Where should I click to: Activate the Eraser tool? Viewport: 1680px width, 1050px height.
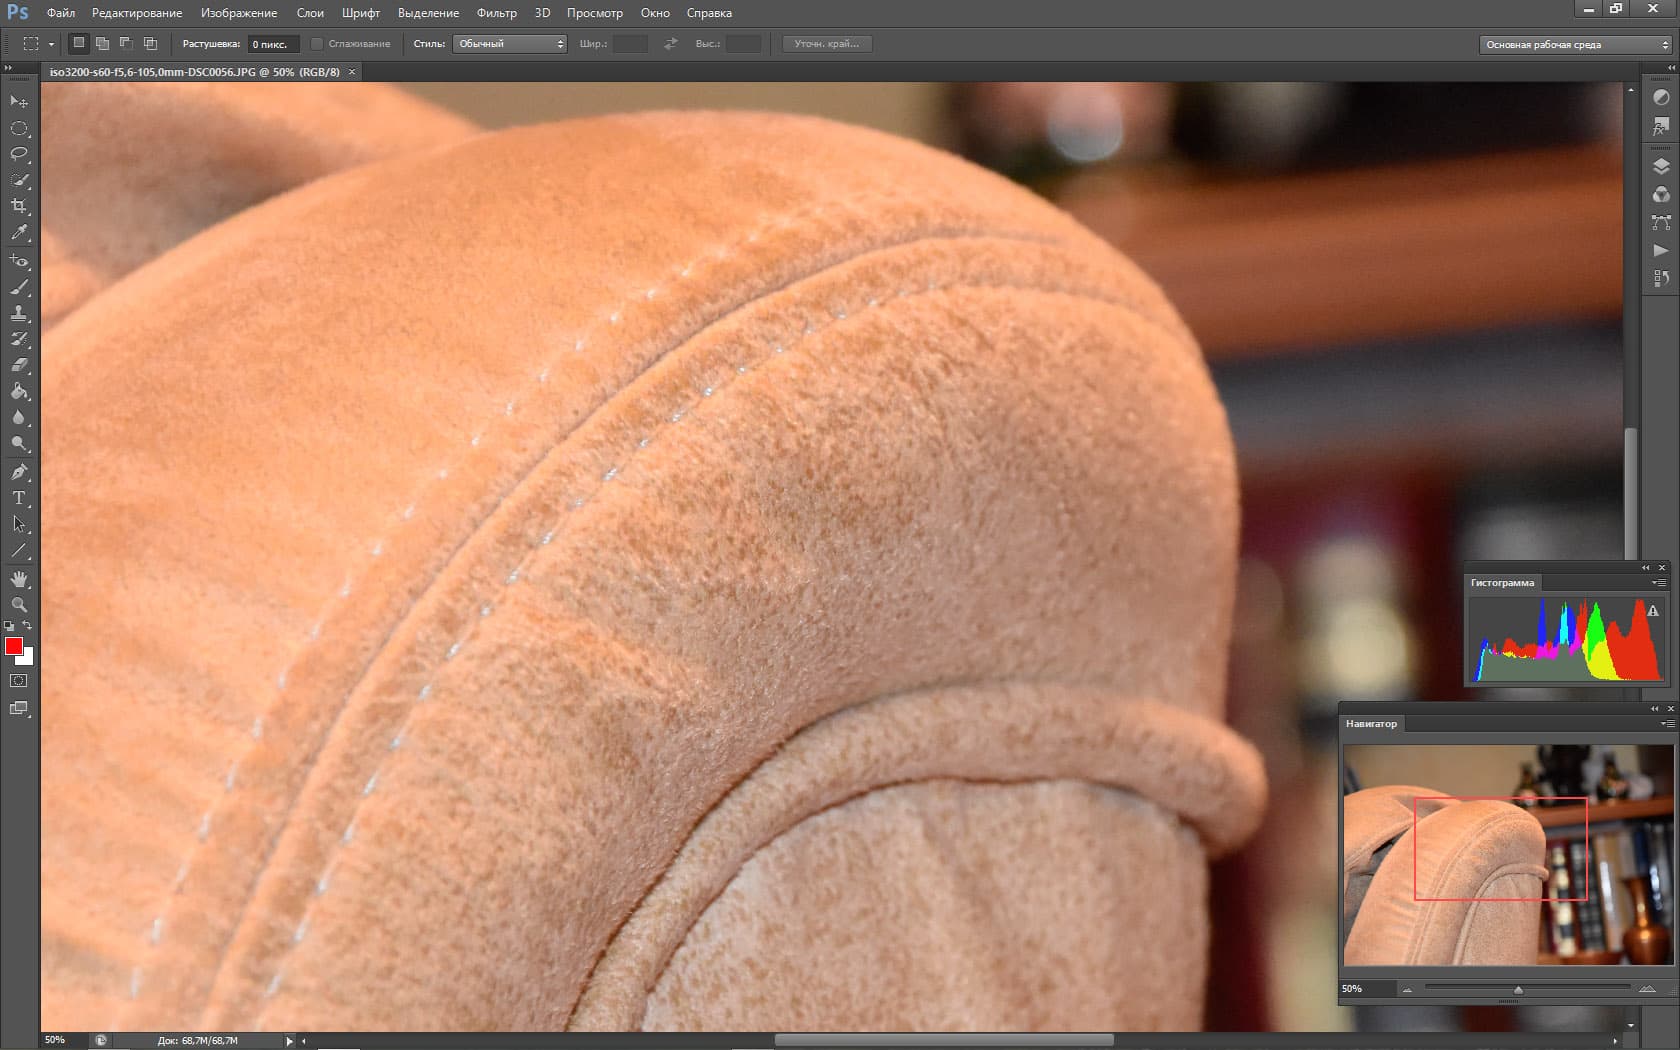click(19, 365)
